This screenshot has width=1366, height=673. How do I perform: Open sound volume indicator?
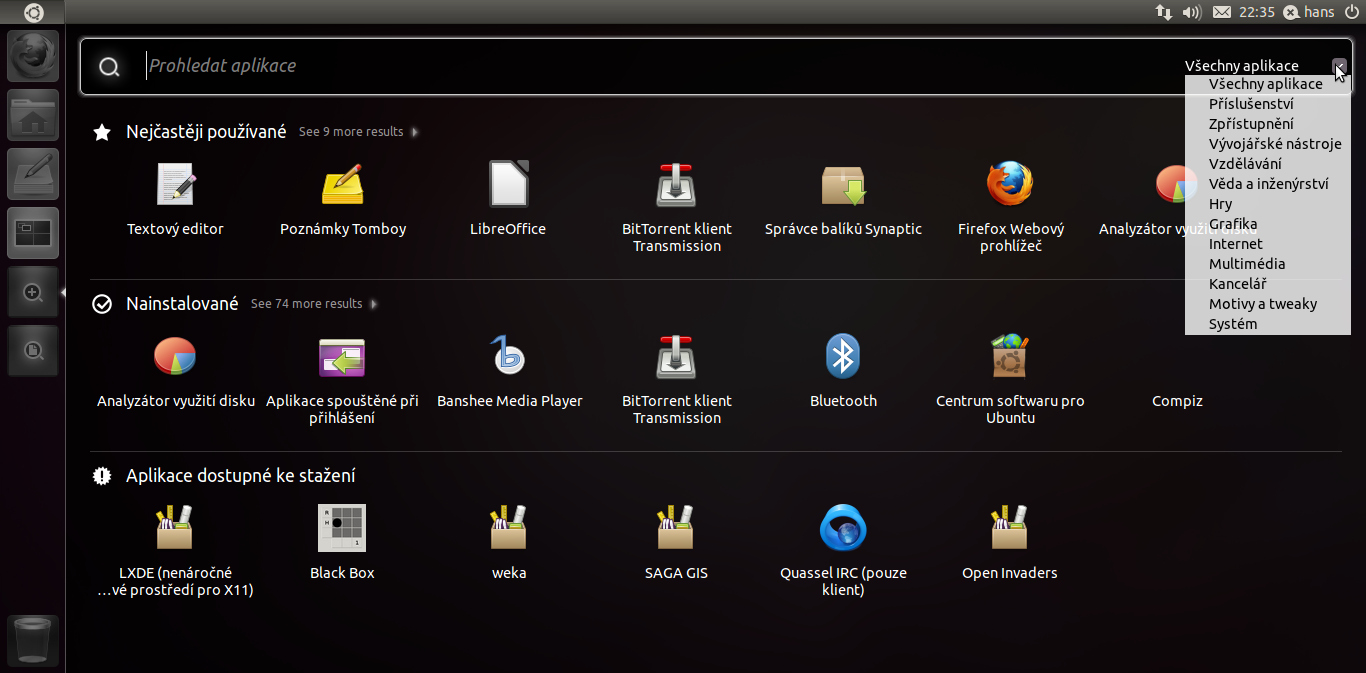1191,12
